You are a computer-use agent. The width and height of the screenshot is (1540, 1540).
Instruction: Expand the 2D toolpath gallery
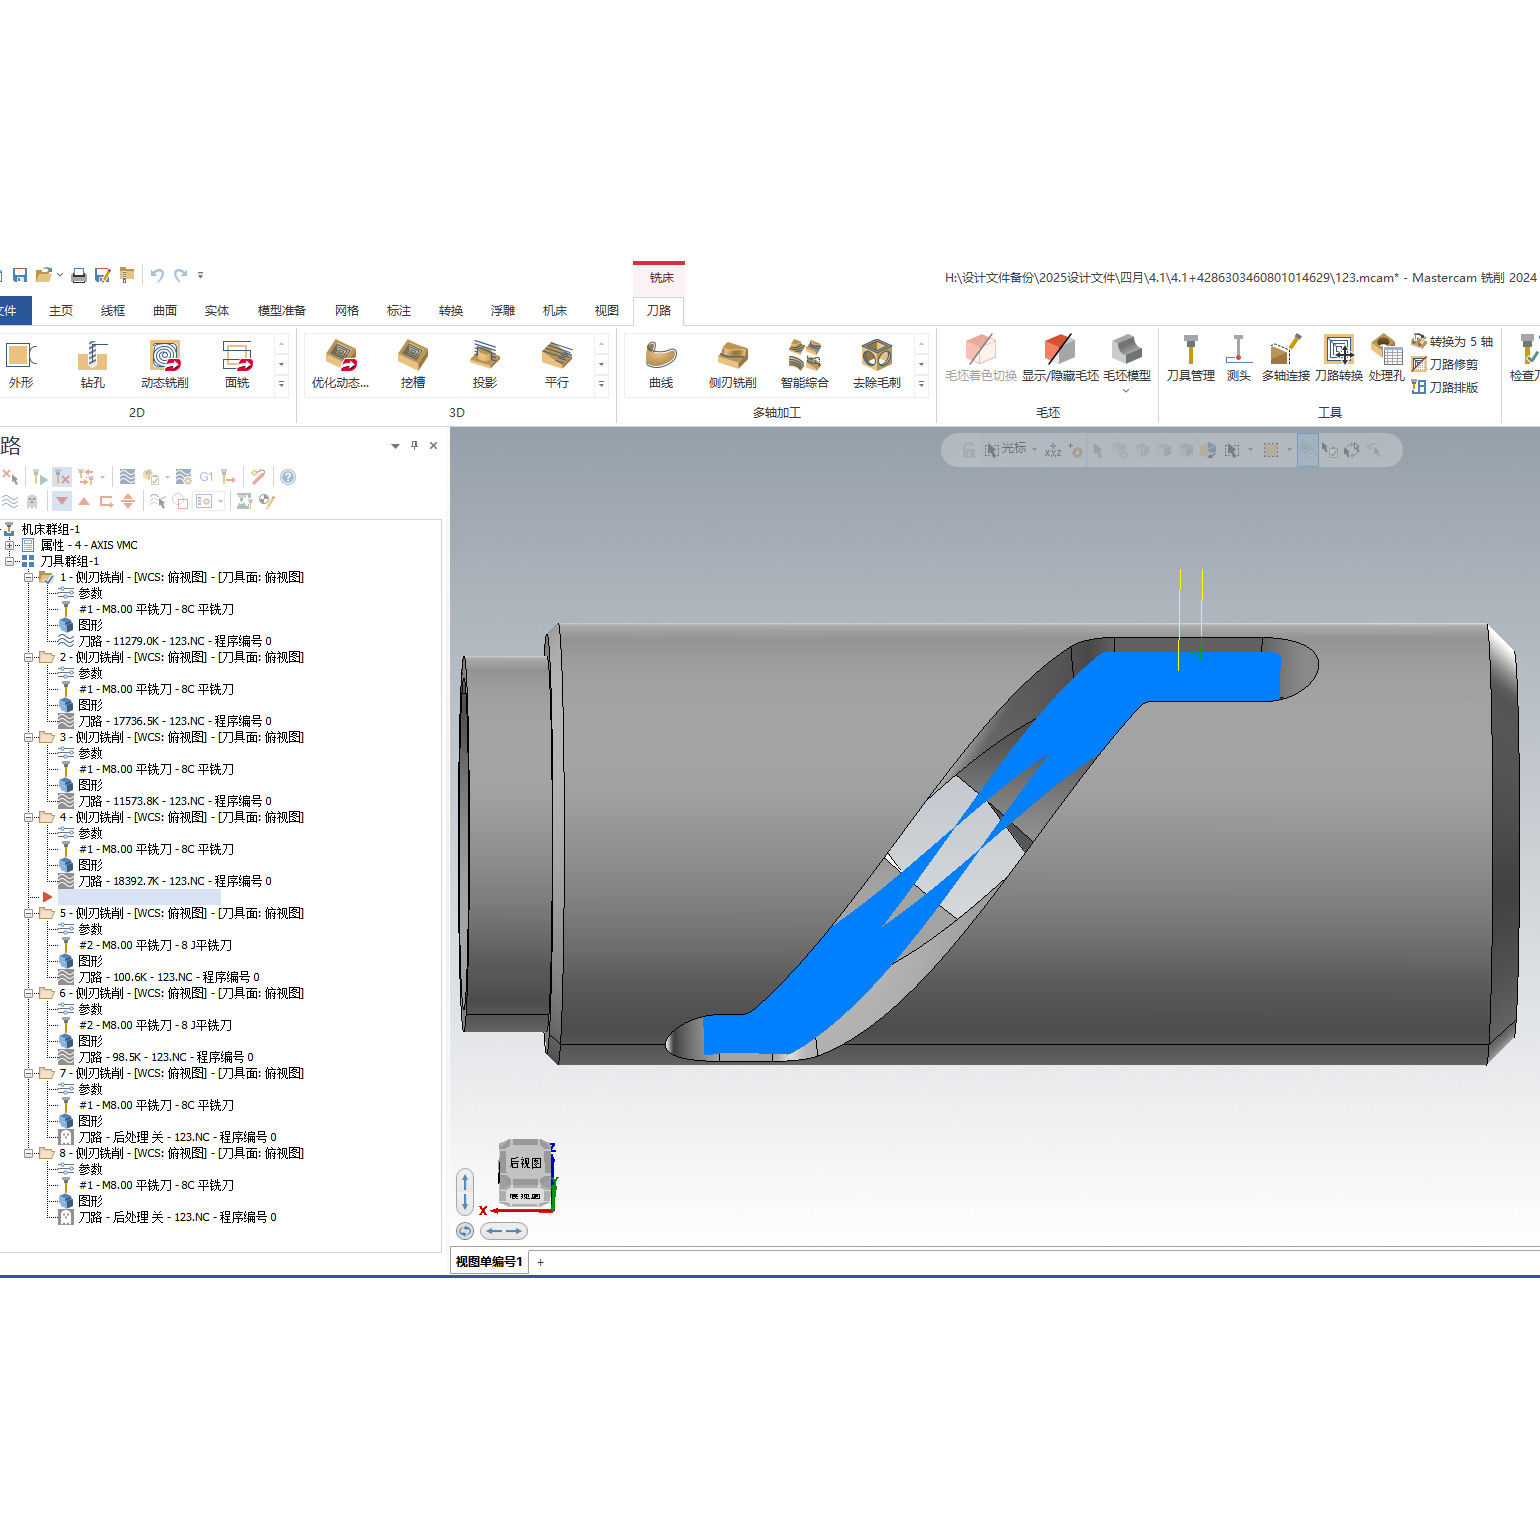(x=281, y=385)
